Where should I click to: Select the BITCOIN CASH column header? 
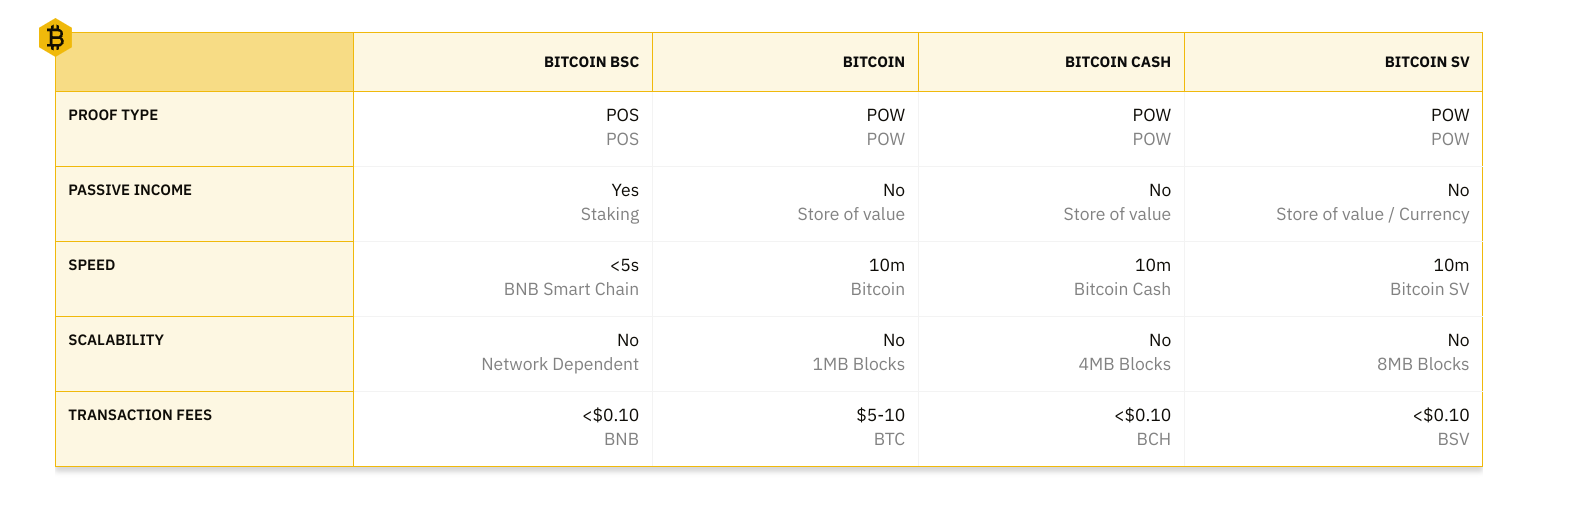[x=1117, y=62]
